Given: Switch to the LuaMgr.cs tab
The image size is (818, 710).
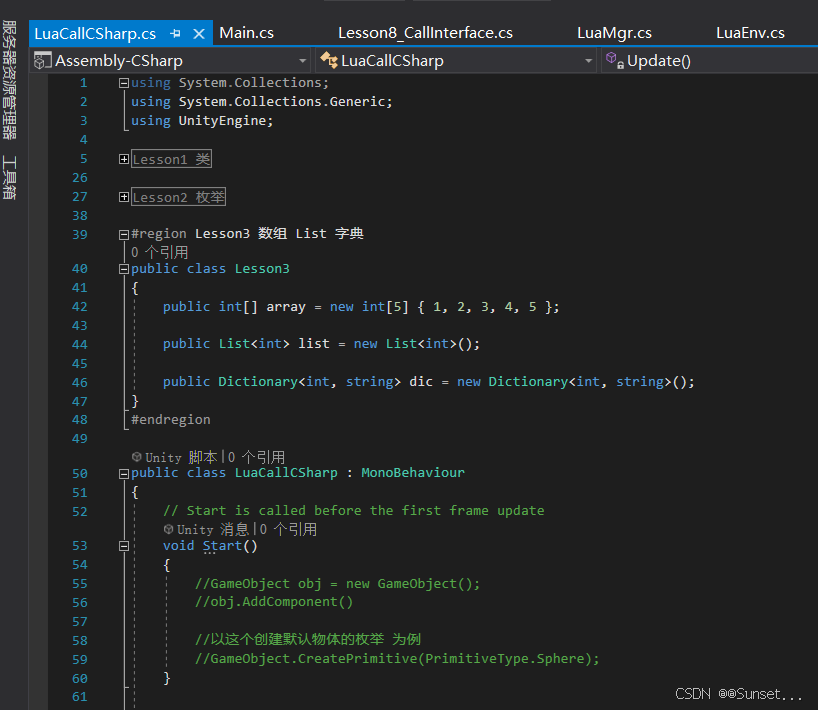Looking at the screenshot, I should point(614,33).
